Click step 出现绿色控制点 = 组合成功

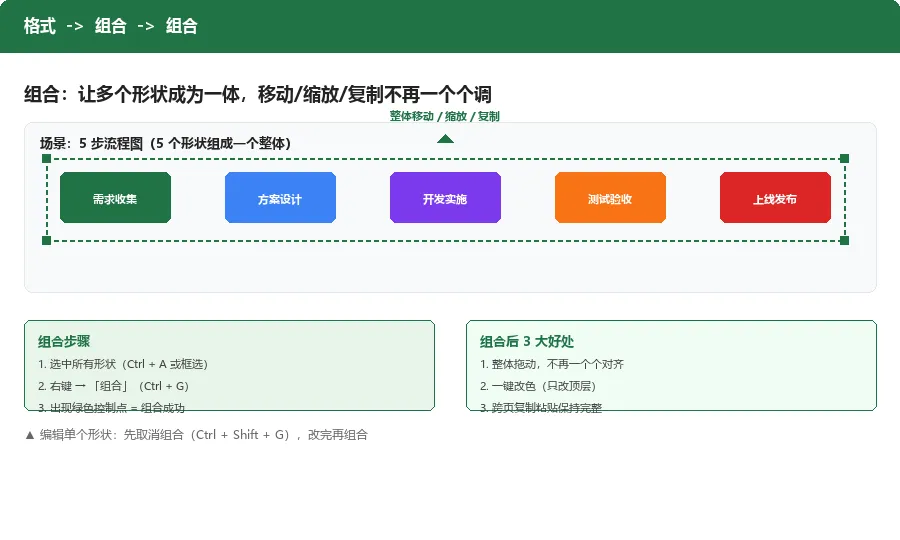pyautogui.click(x=111, y=407)
